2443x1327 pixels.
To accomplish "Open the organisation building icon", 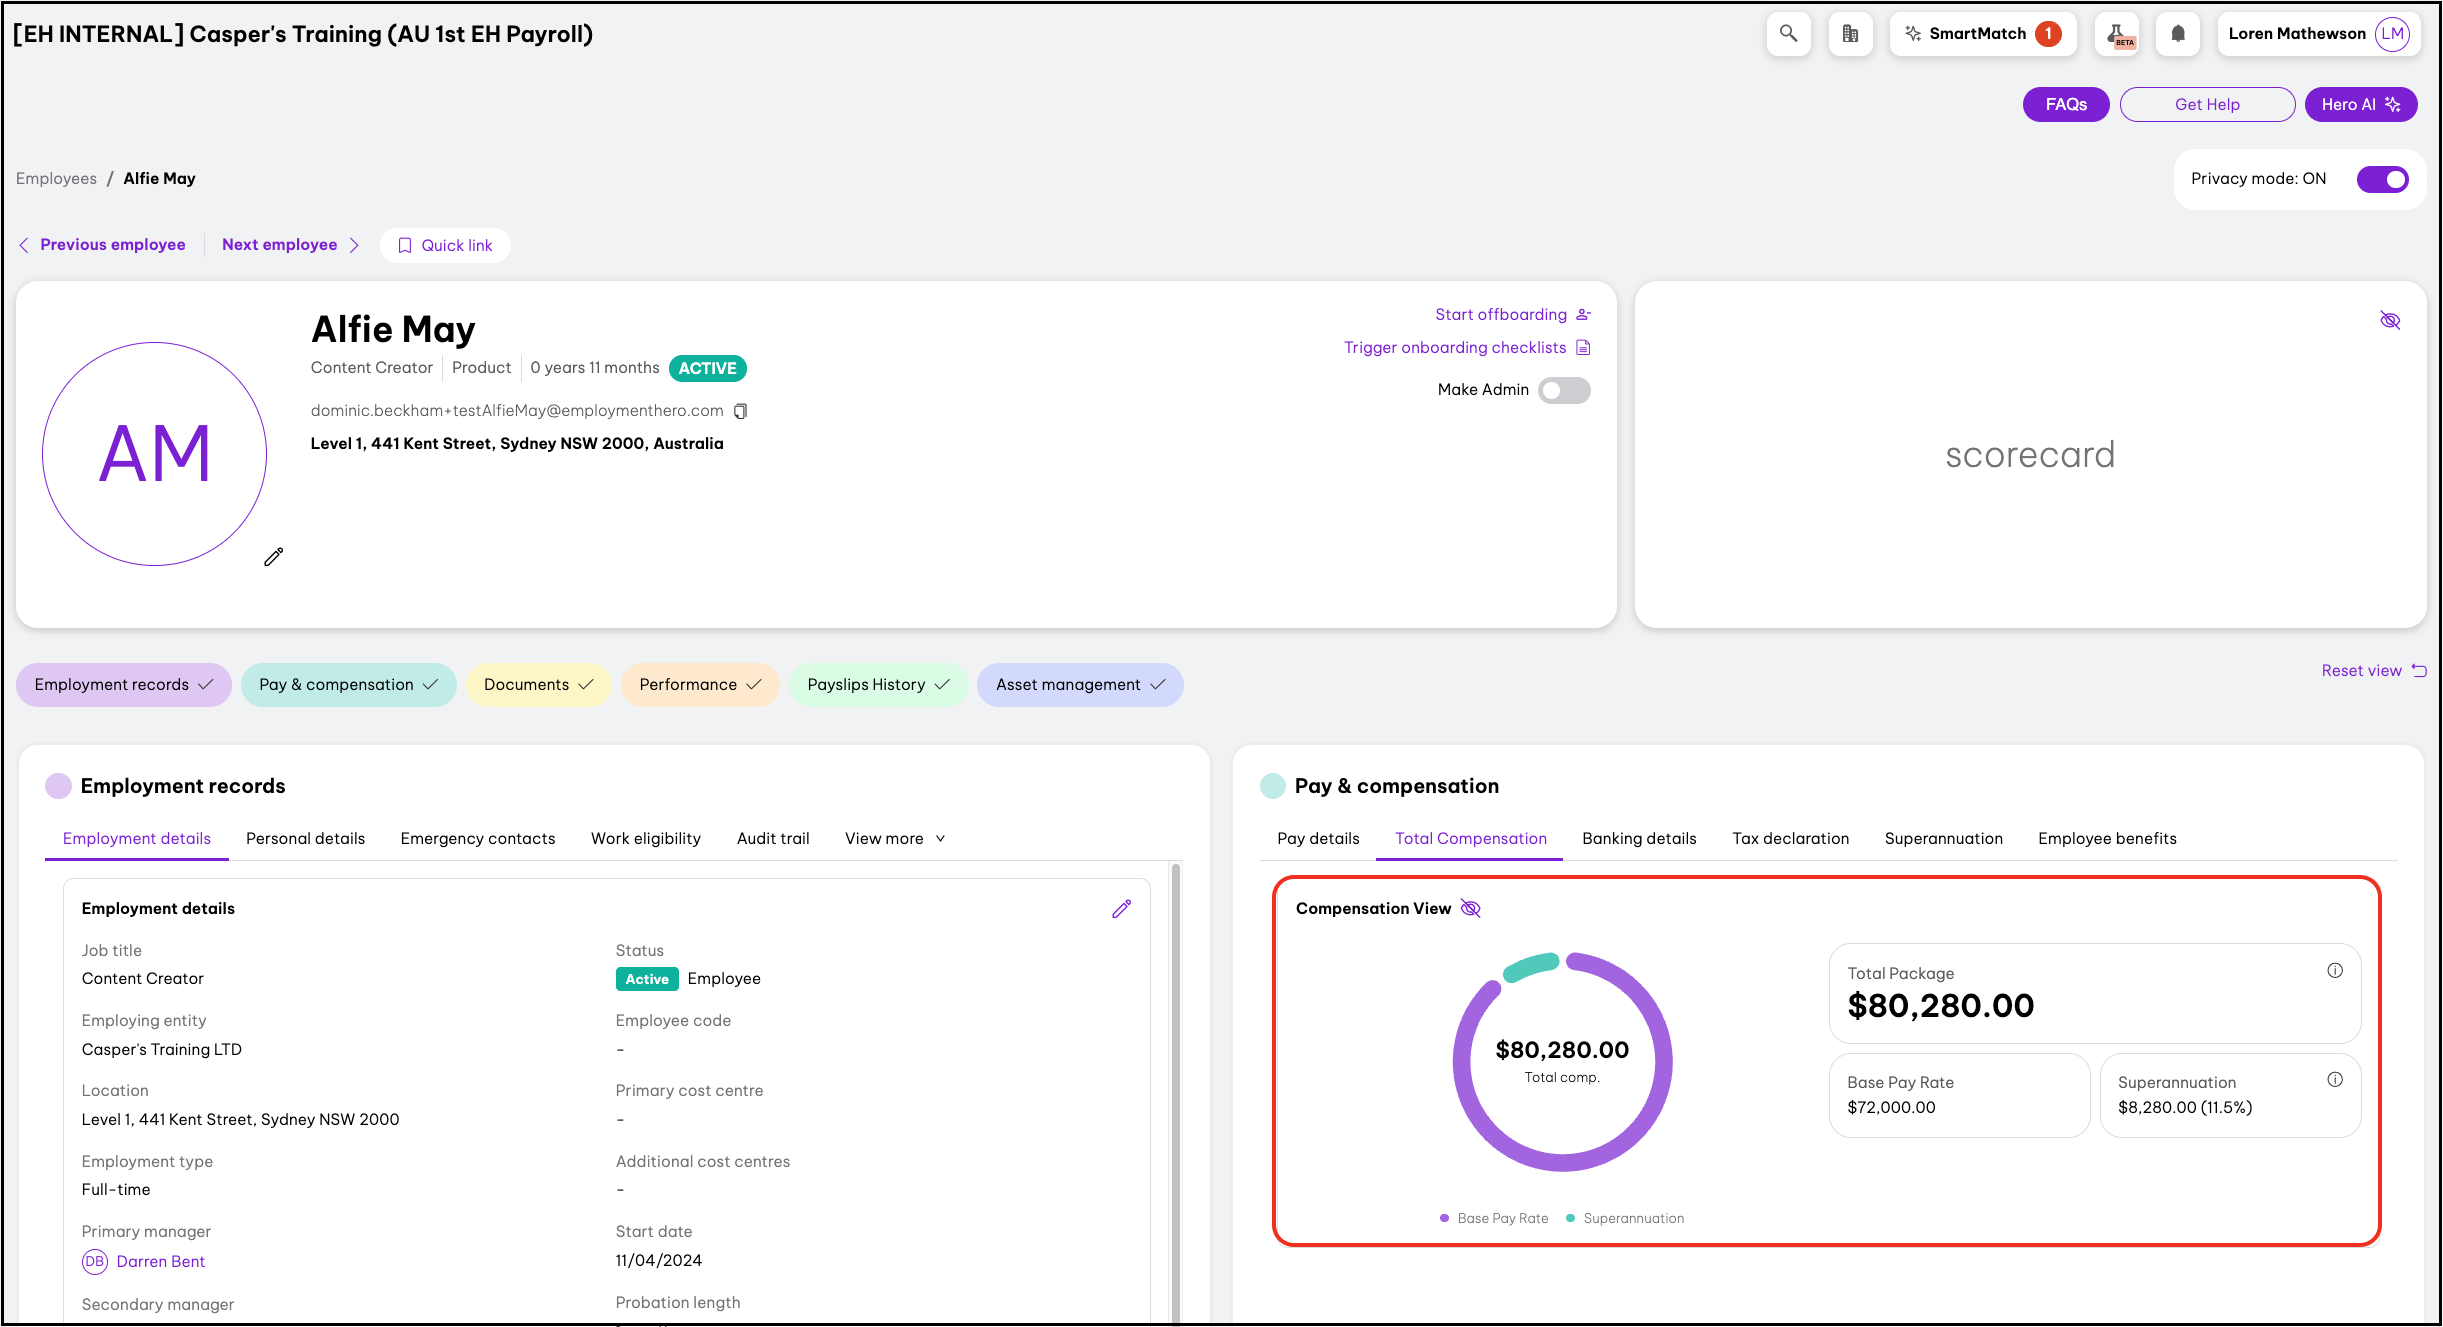I will coord(1850,34).
